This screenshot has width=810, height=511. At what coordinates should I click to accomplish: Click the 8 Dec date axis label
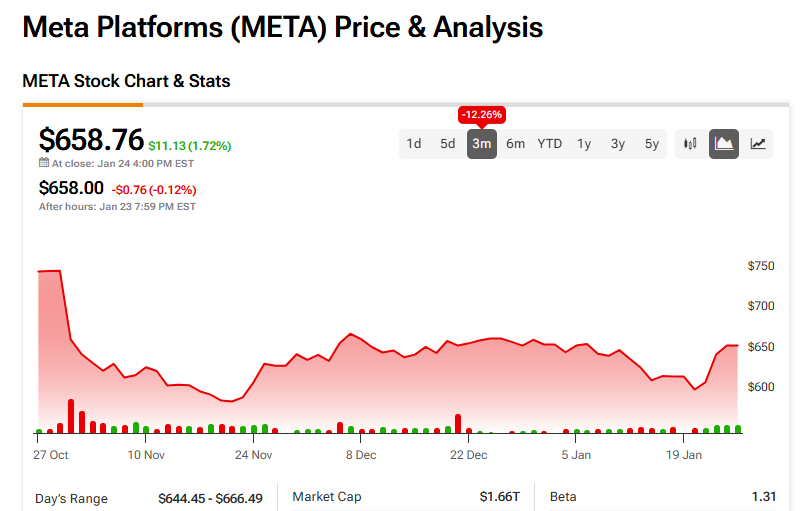(x=361, y=454)
